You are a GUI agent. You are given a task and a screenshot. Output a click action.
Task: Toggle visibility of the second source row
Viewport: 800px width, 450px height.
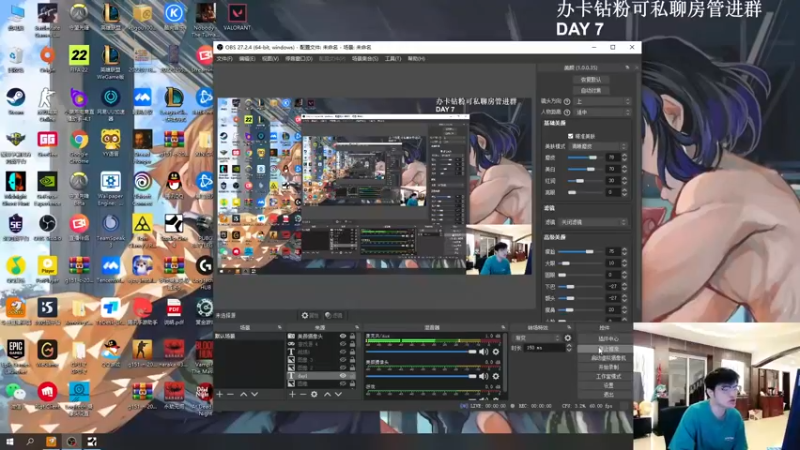click(x=343, y=344)
